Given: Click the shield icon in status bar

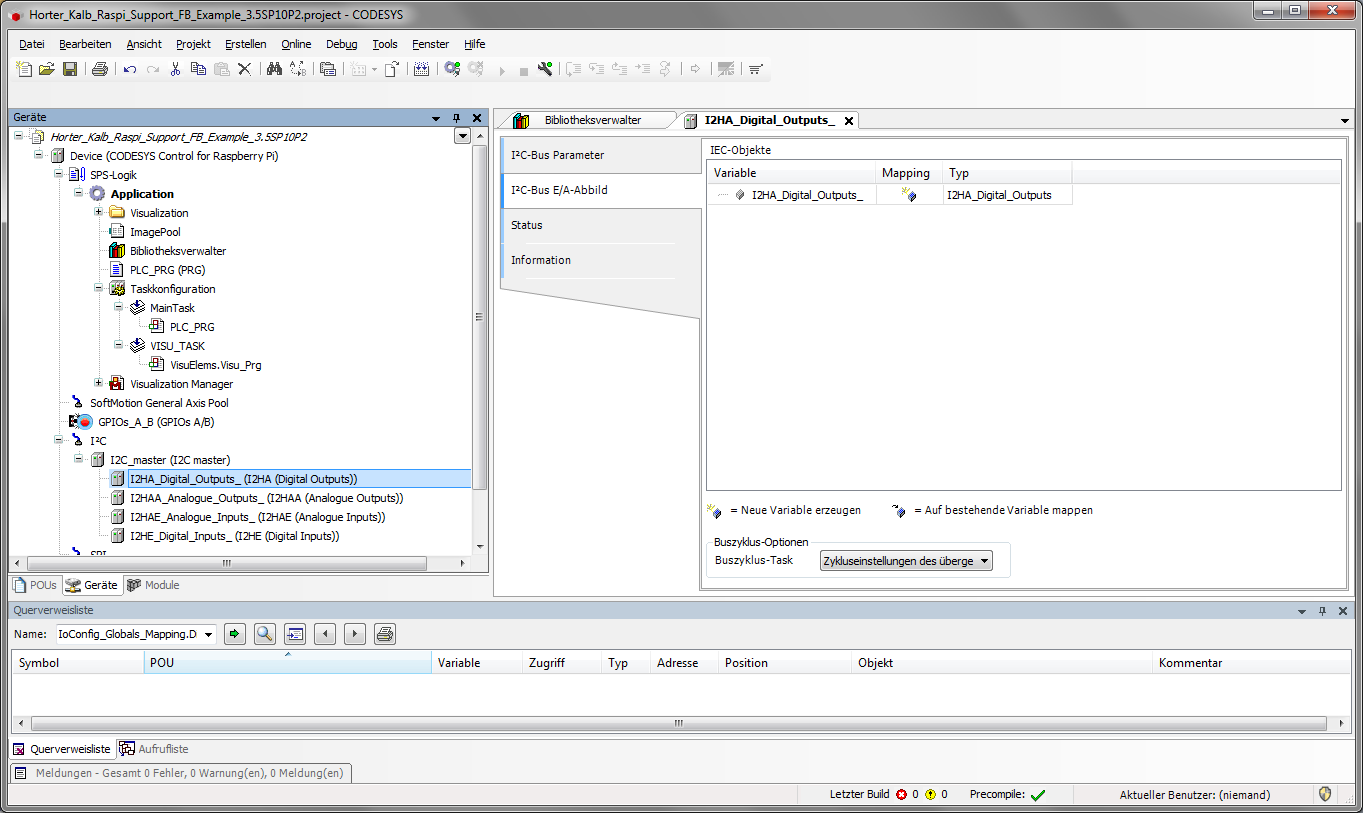Looking at the screenshot, I should (x=1326, y=794).
